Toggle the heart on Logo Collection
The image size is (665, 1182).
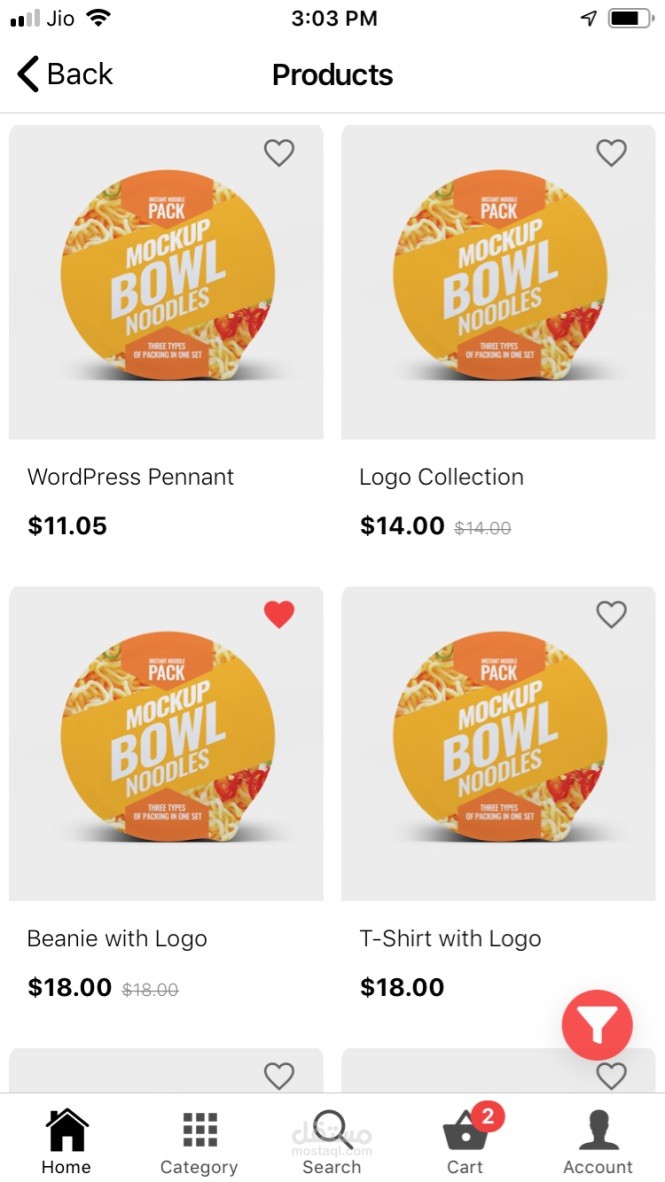coord(611,152)
